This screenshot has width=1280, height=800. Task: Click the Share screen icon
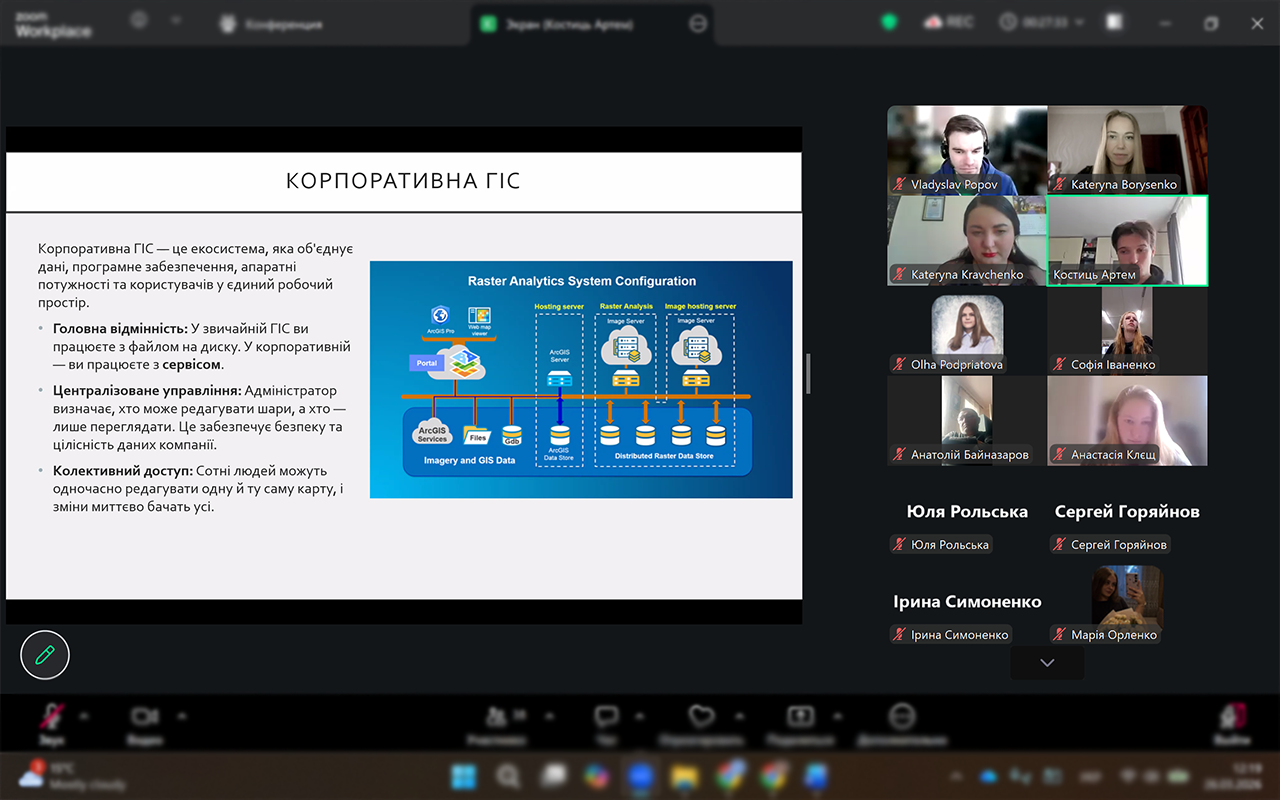pos(800,718)
